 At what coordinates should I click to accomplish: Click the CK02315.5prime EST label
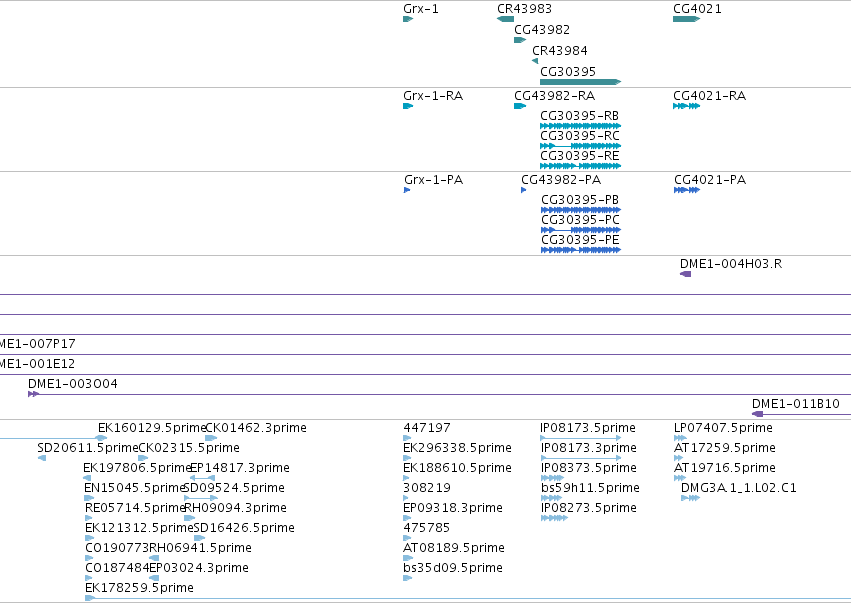point(189,448)
